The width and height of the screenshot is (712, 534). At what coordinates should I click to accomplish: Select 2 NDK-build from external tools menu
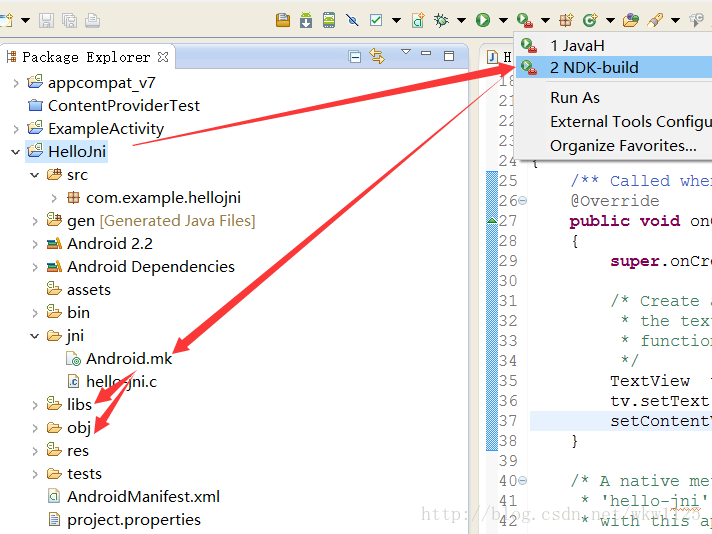point(614,67)
